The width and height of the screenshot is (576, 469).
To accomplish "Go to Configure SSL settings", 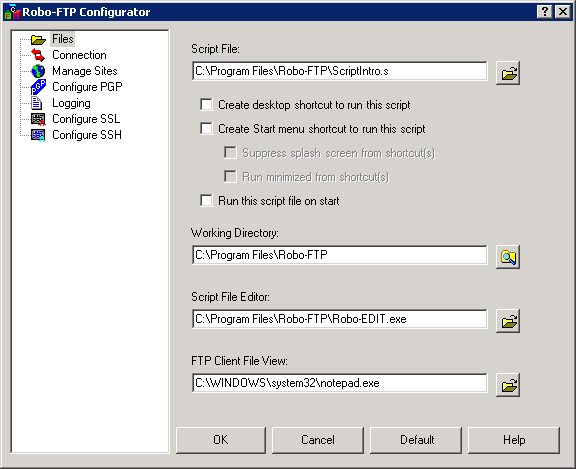I will point(86,119).
